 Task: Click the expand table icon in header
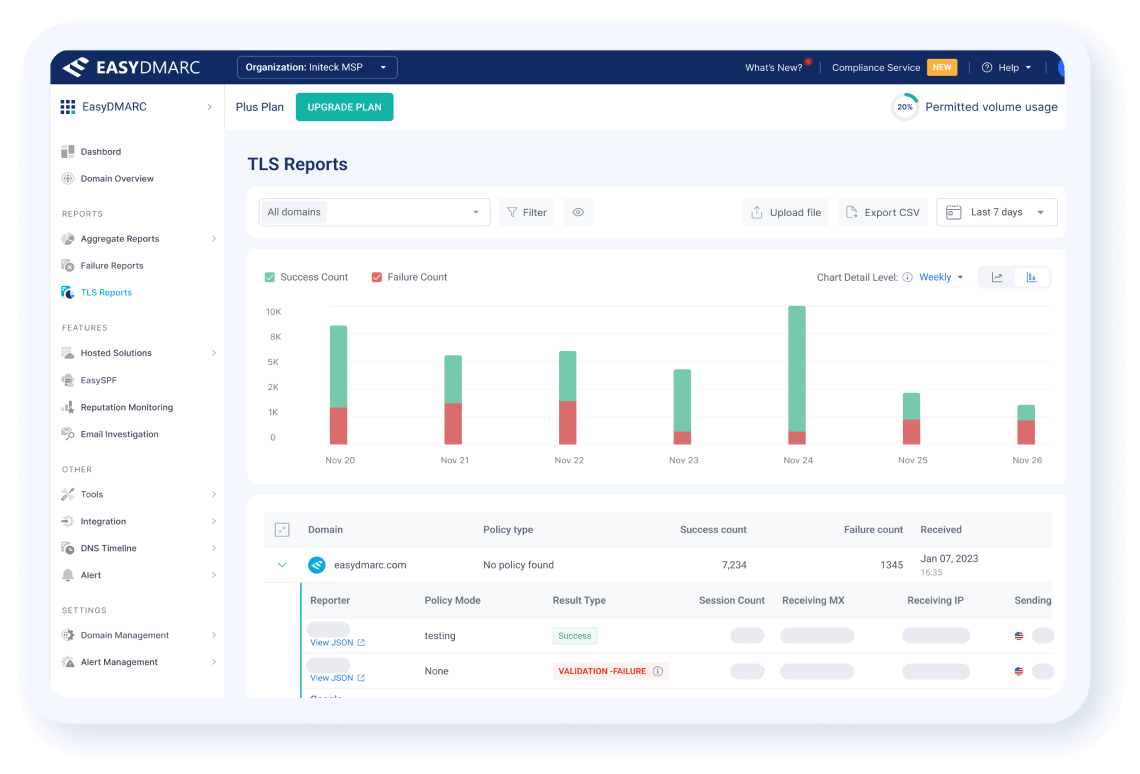[x=282, y=530]
